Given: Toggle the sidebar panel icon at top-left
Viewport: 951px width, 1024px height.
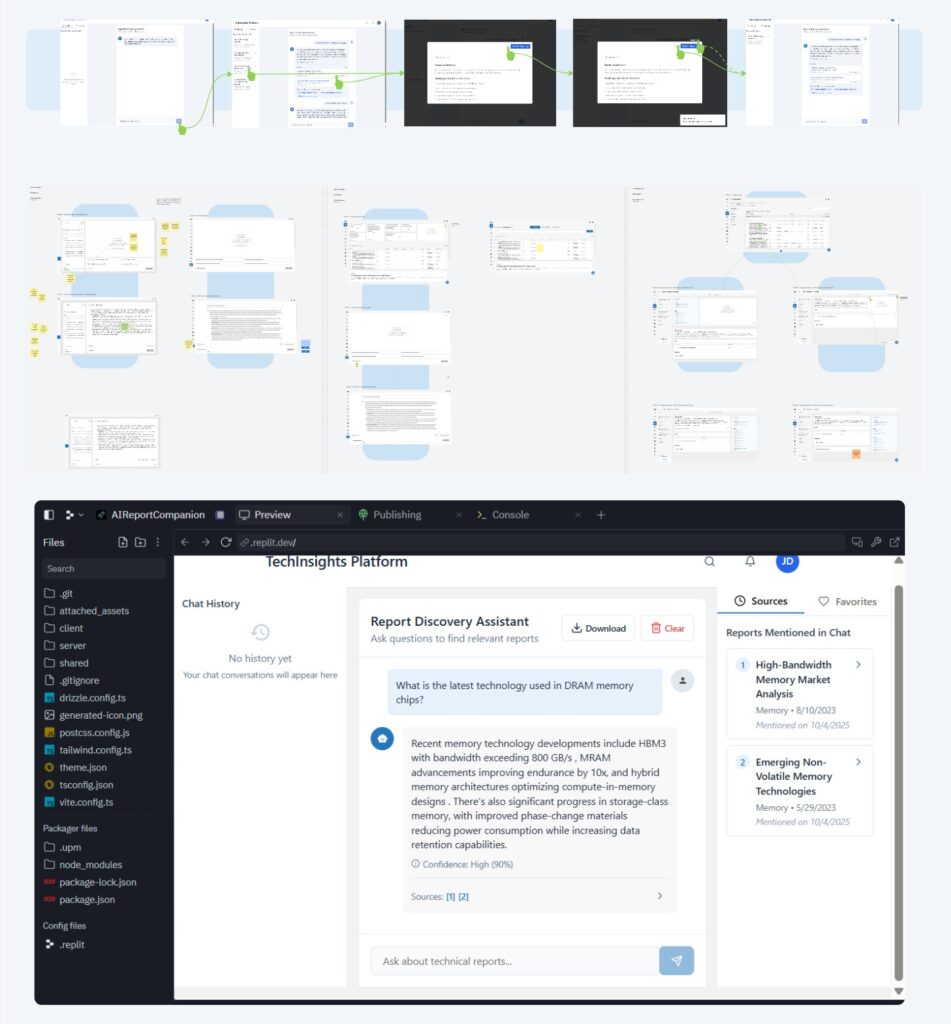Looking at the screenshot, I should [x=49, y=515].
